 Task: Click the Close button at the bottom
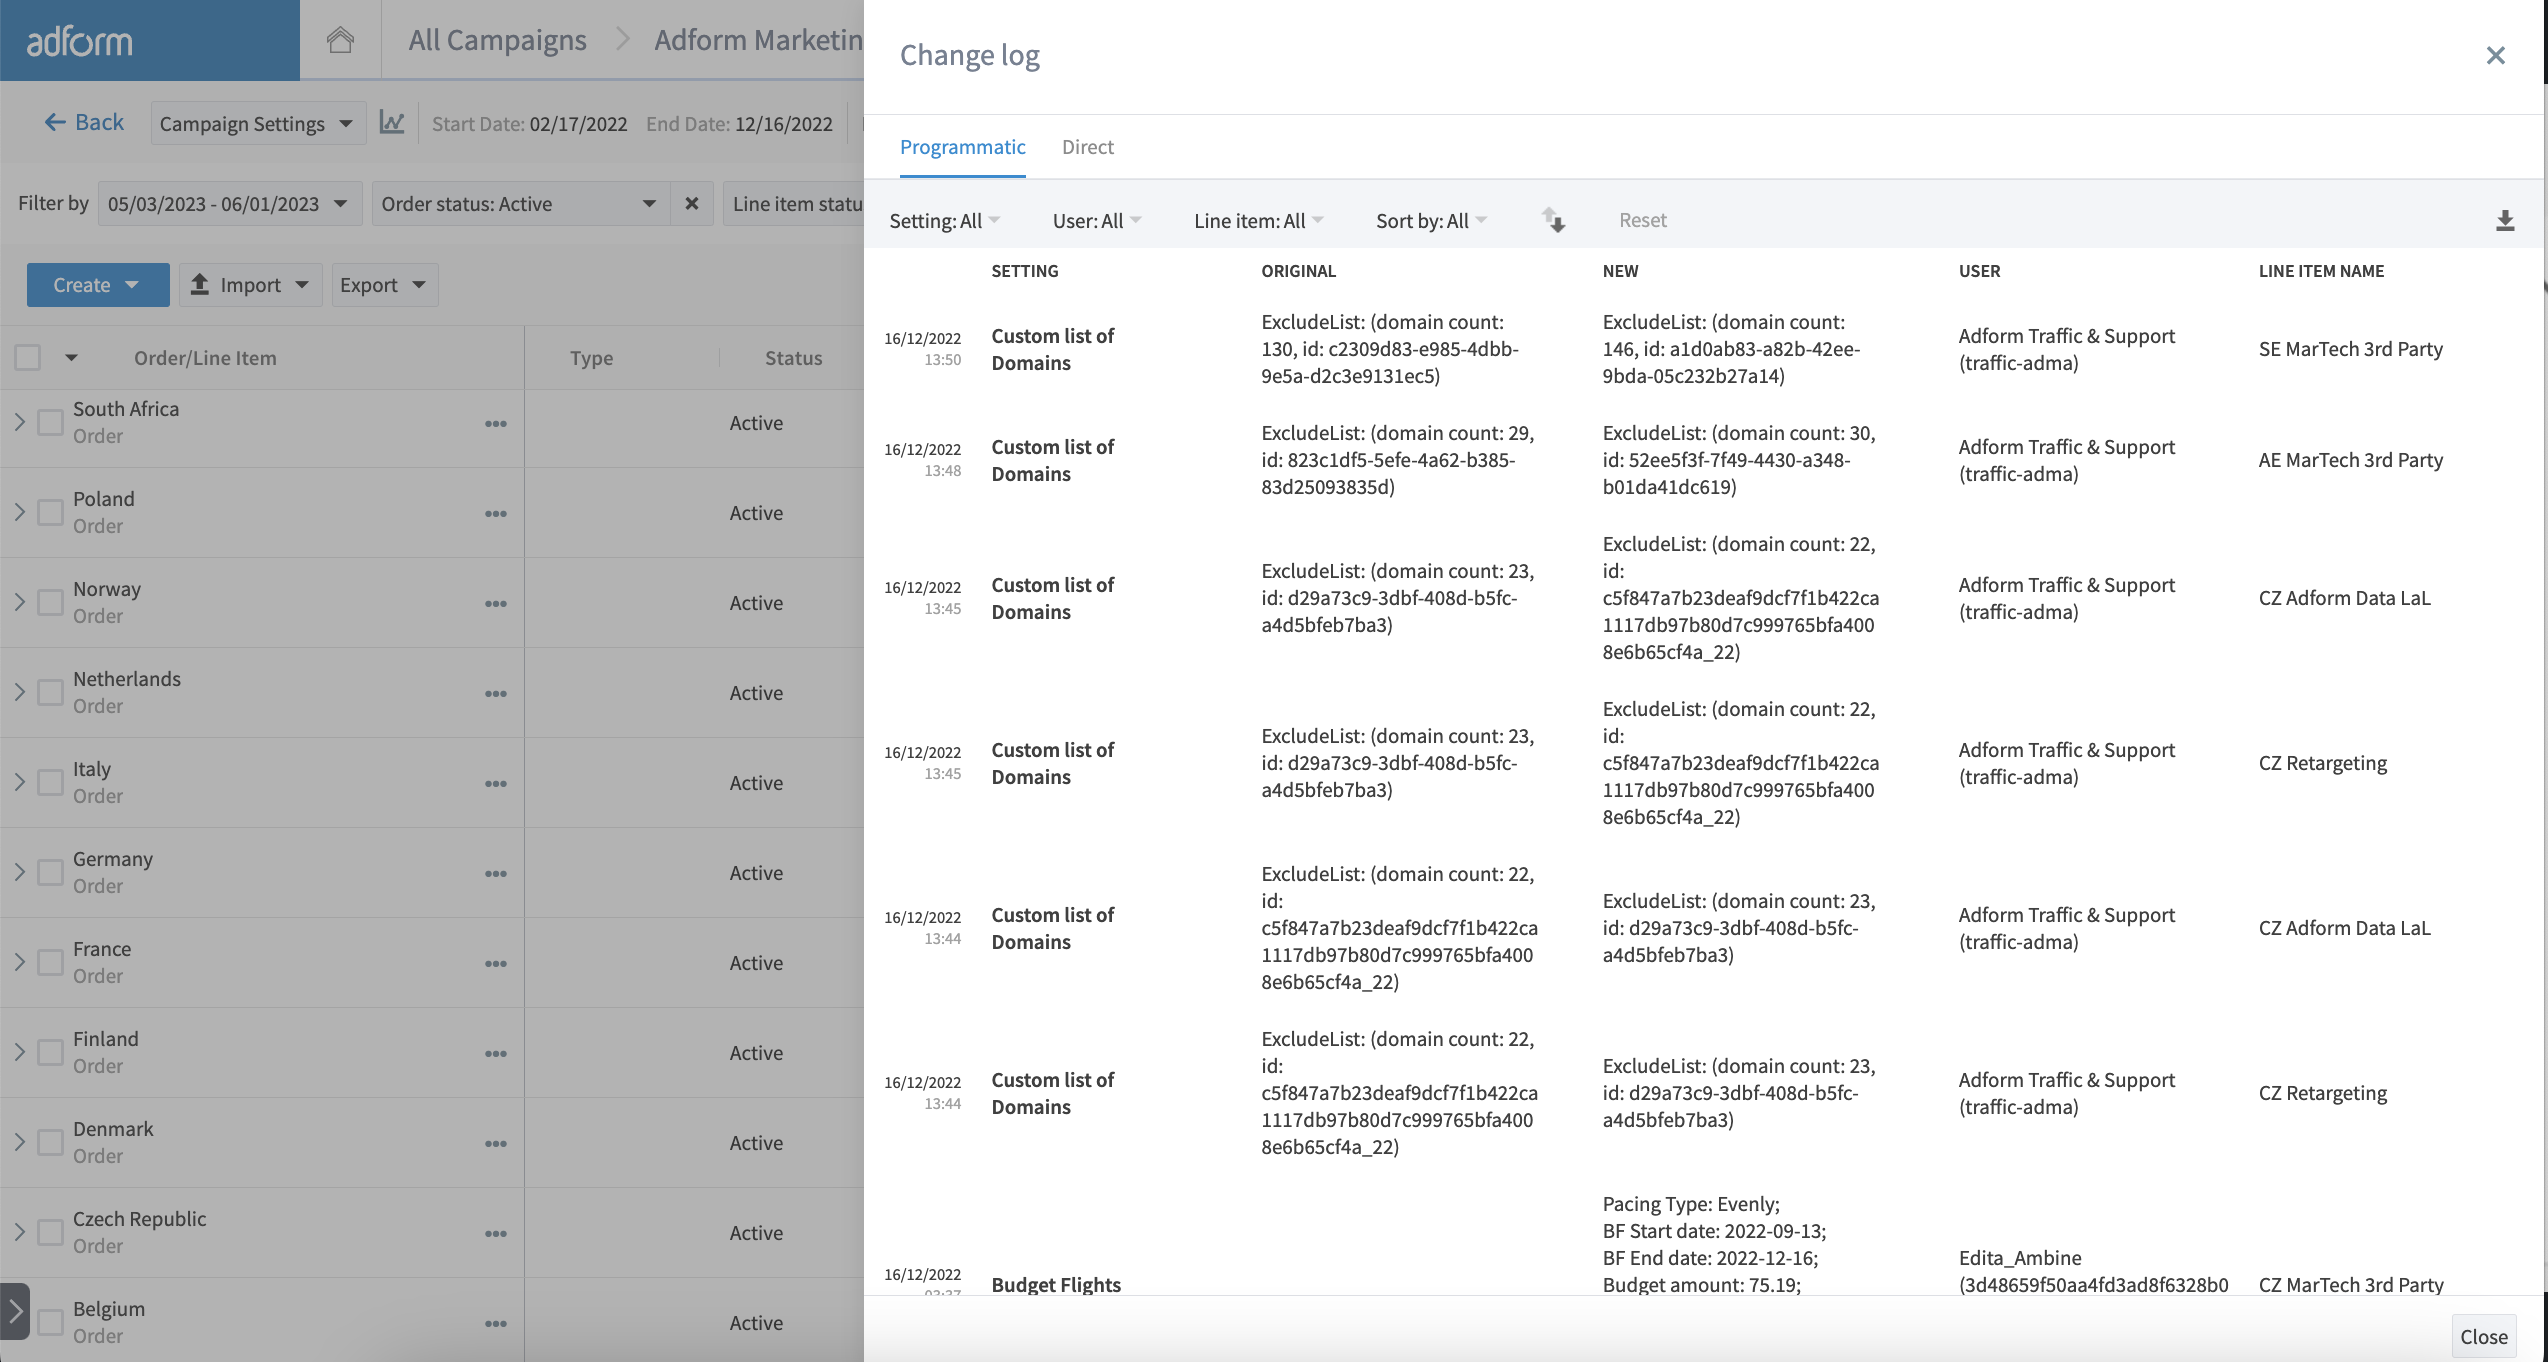(2483, 1336)
